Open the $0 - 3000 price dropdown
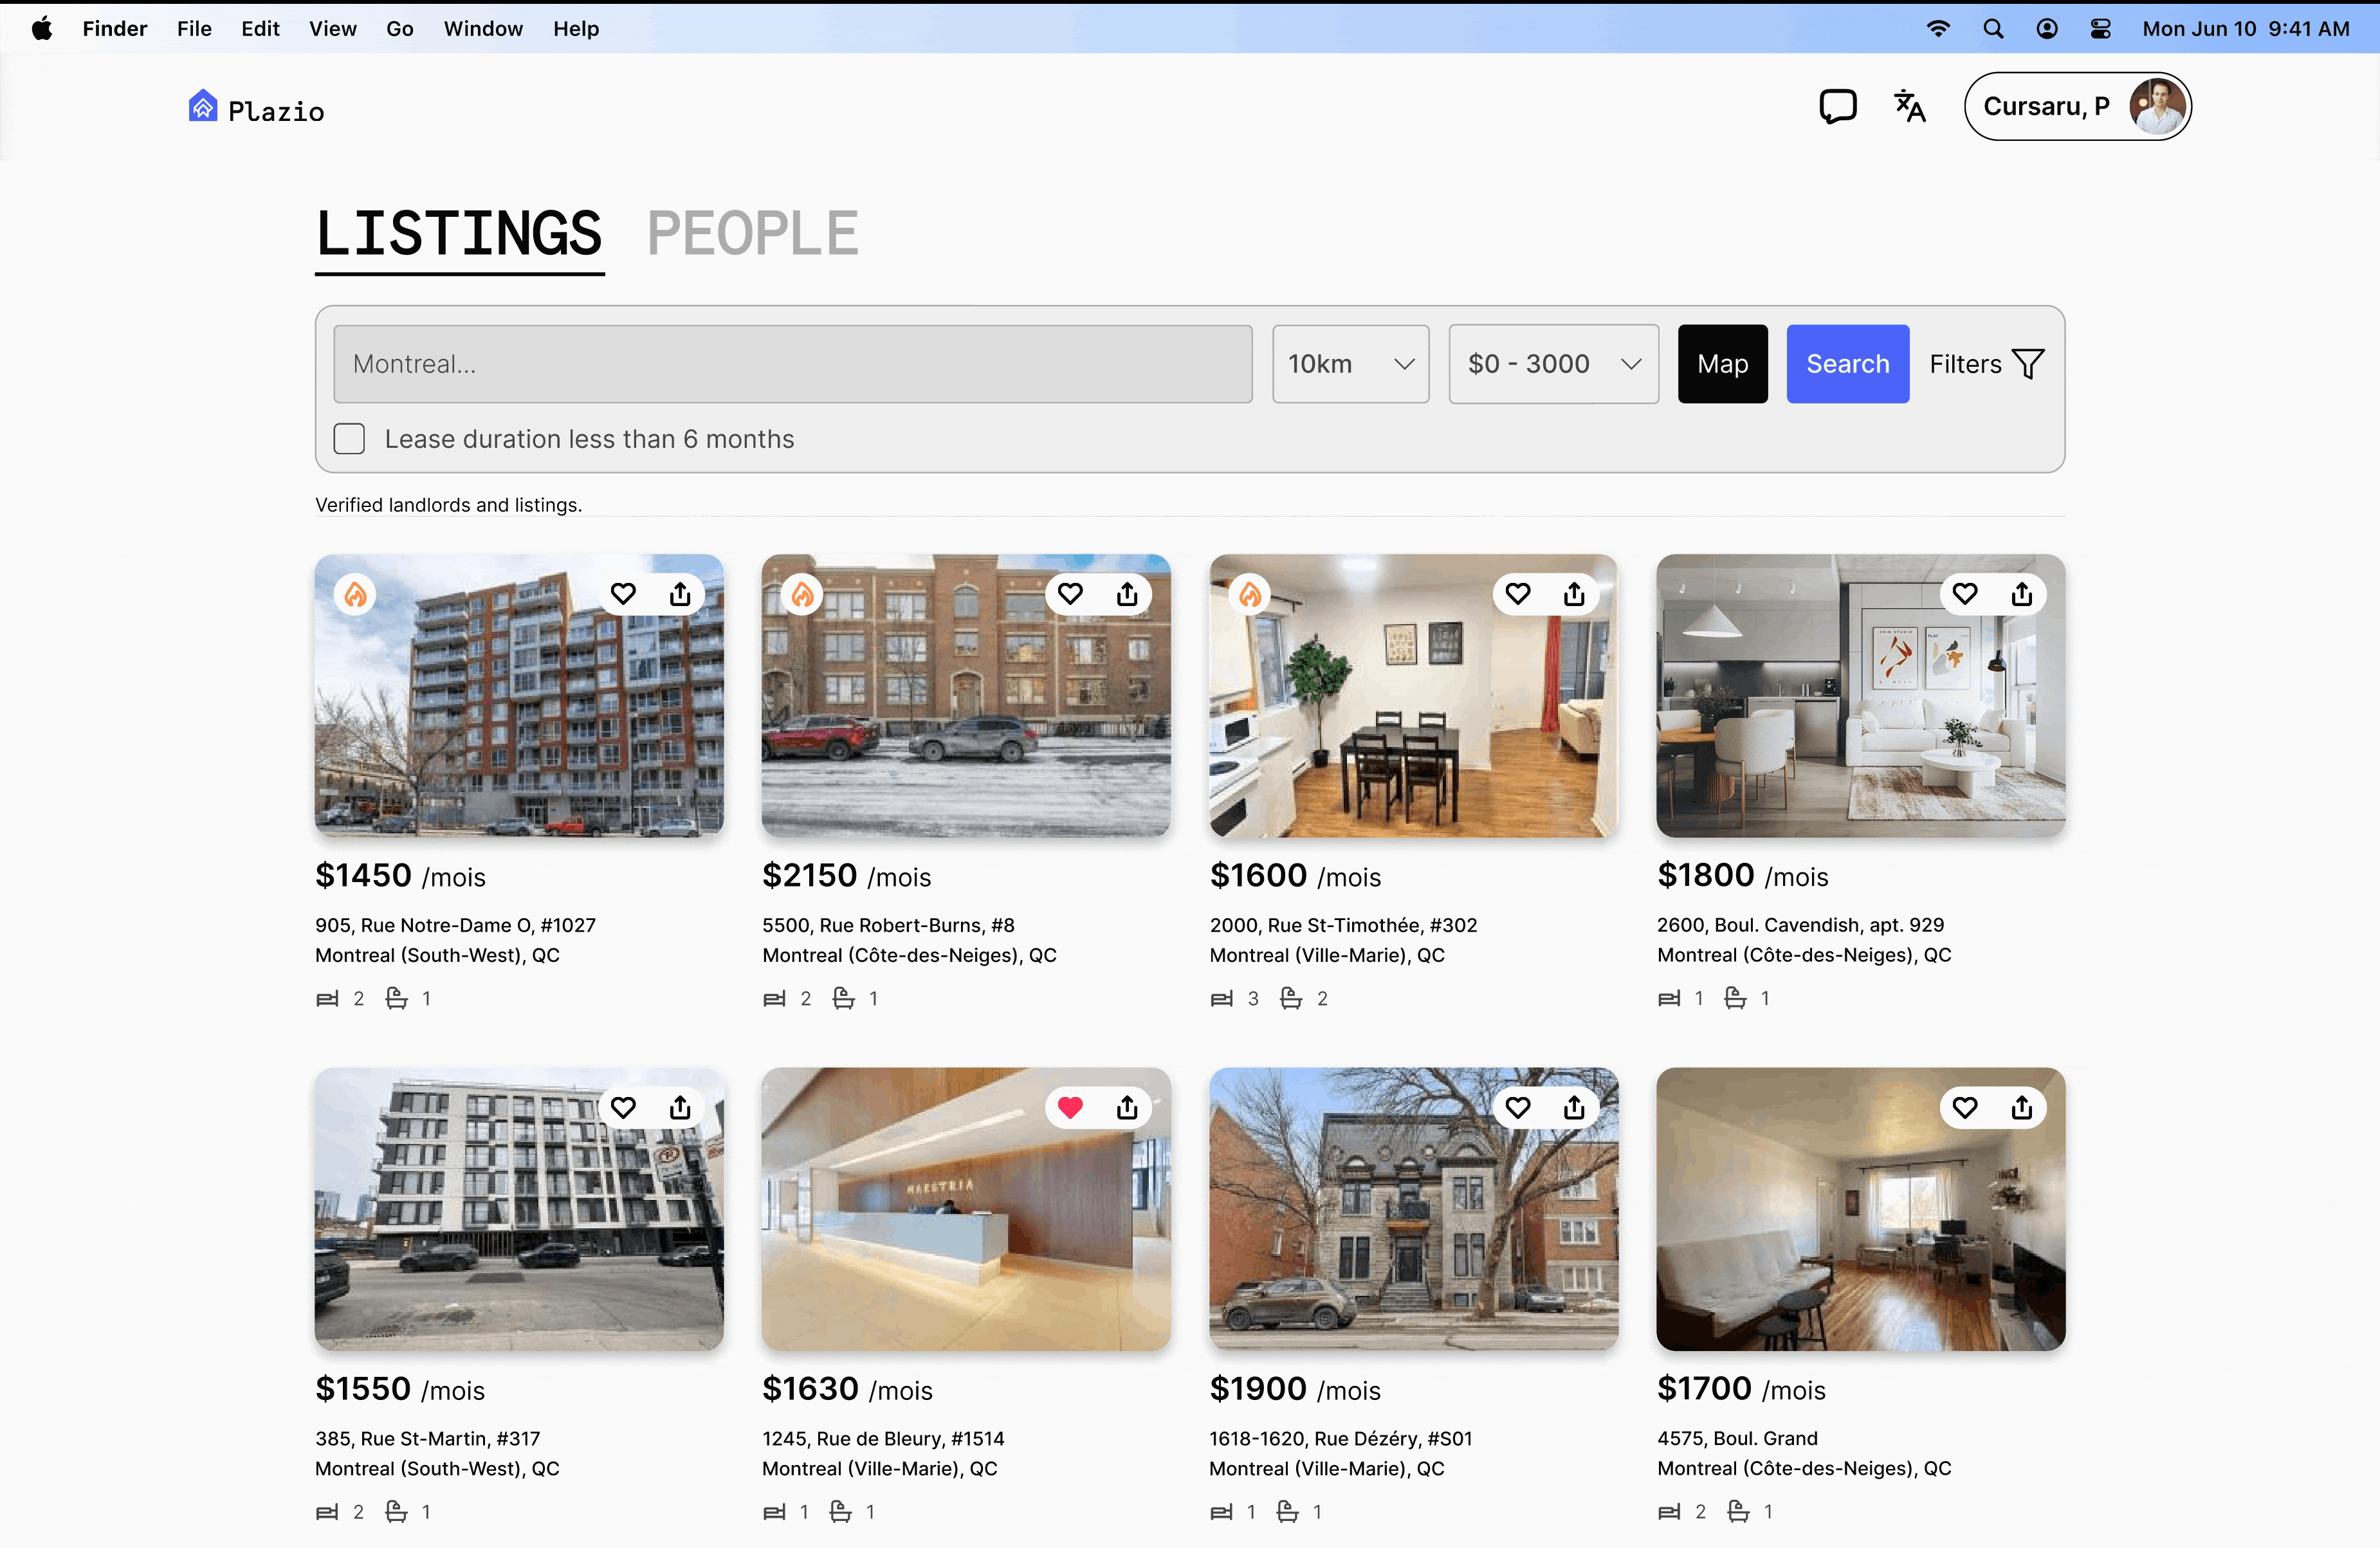 point(1553,364)
